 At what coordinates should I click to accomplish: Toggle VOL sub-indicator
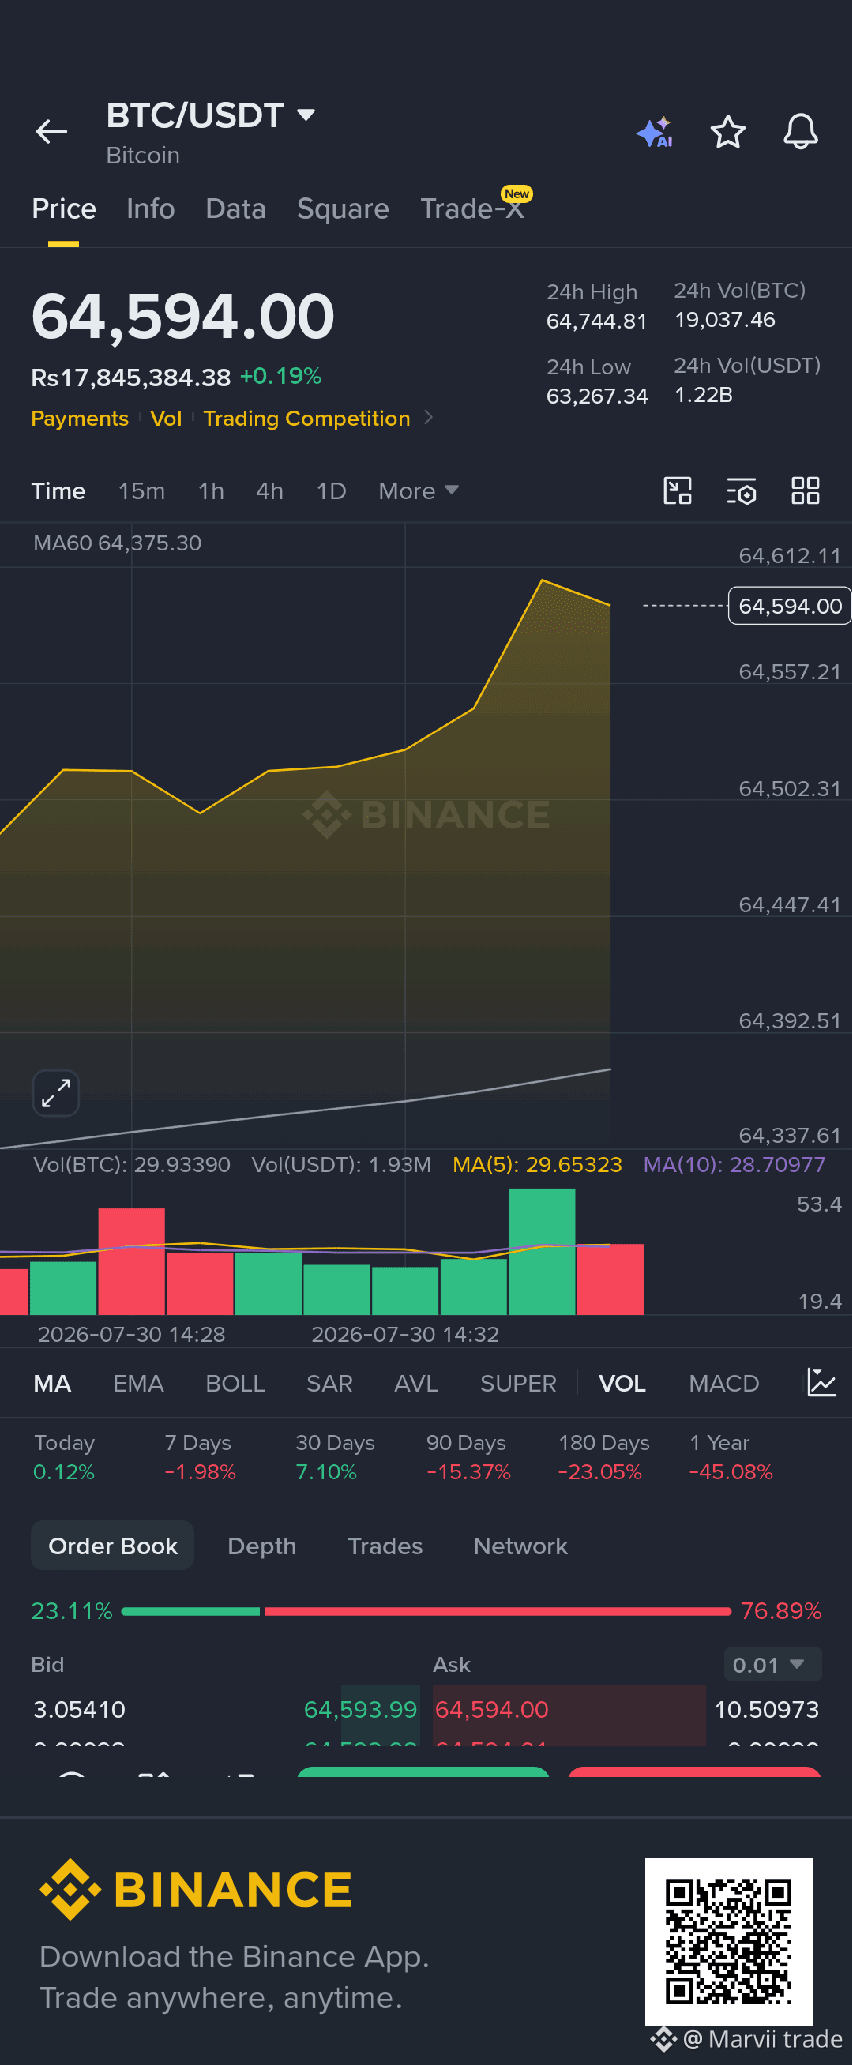point(622,1384)
